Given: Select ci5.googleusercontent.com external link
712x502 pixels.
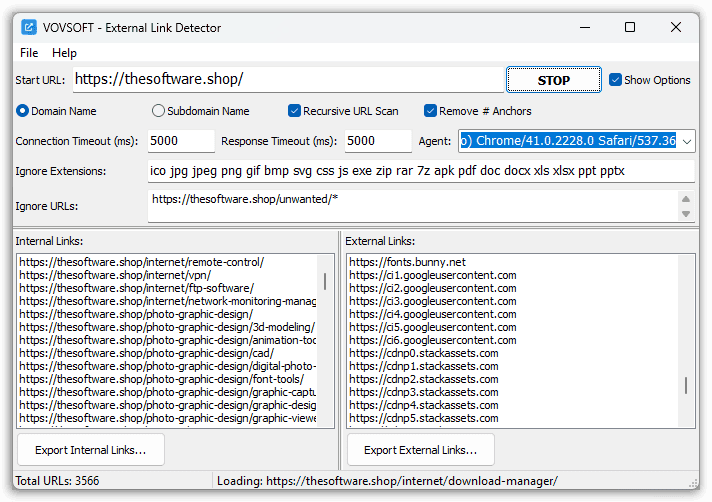Looking at the screenshot, I should [x=433, y=327].
